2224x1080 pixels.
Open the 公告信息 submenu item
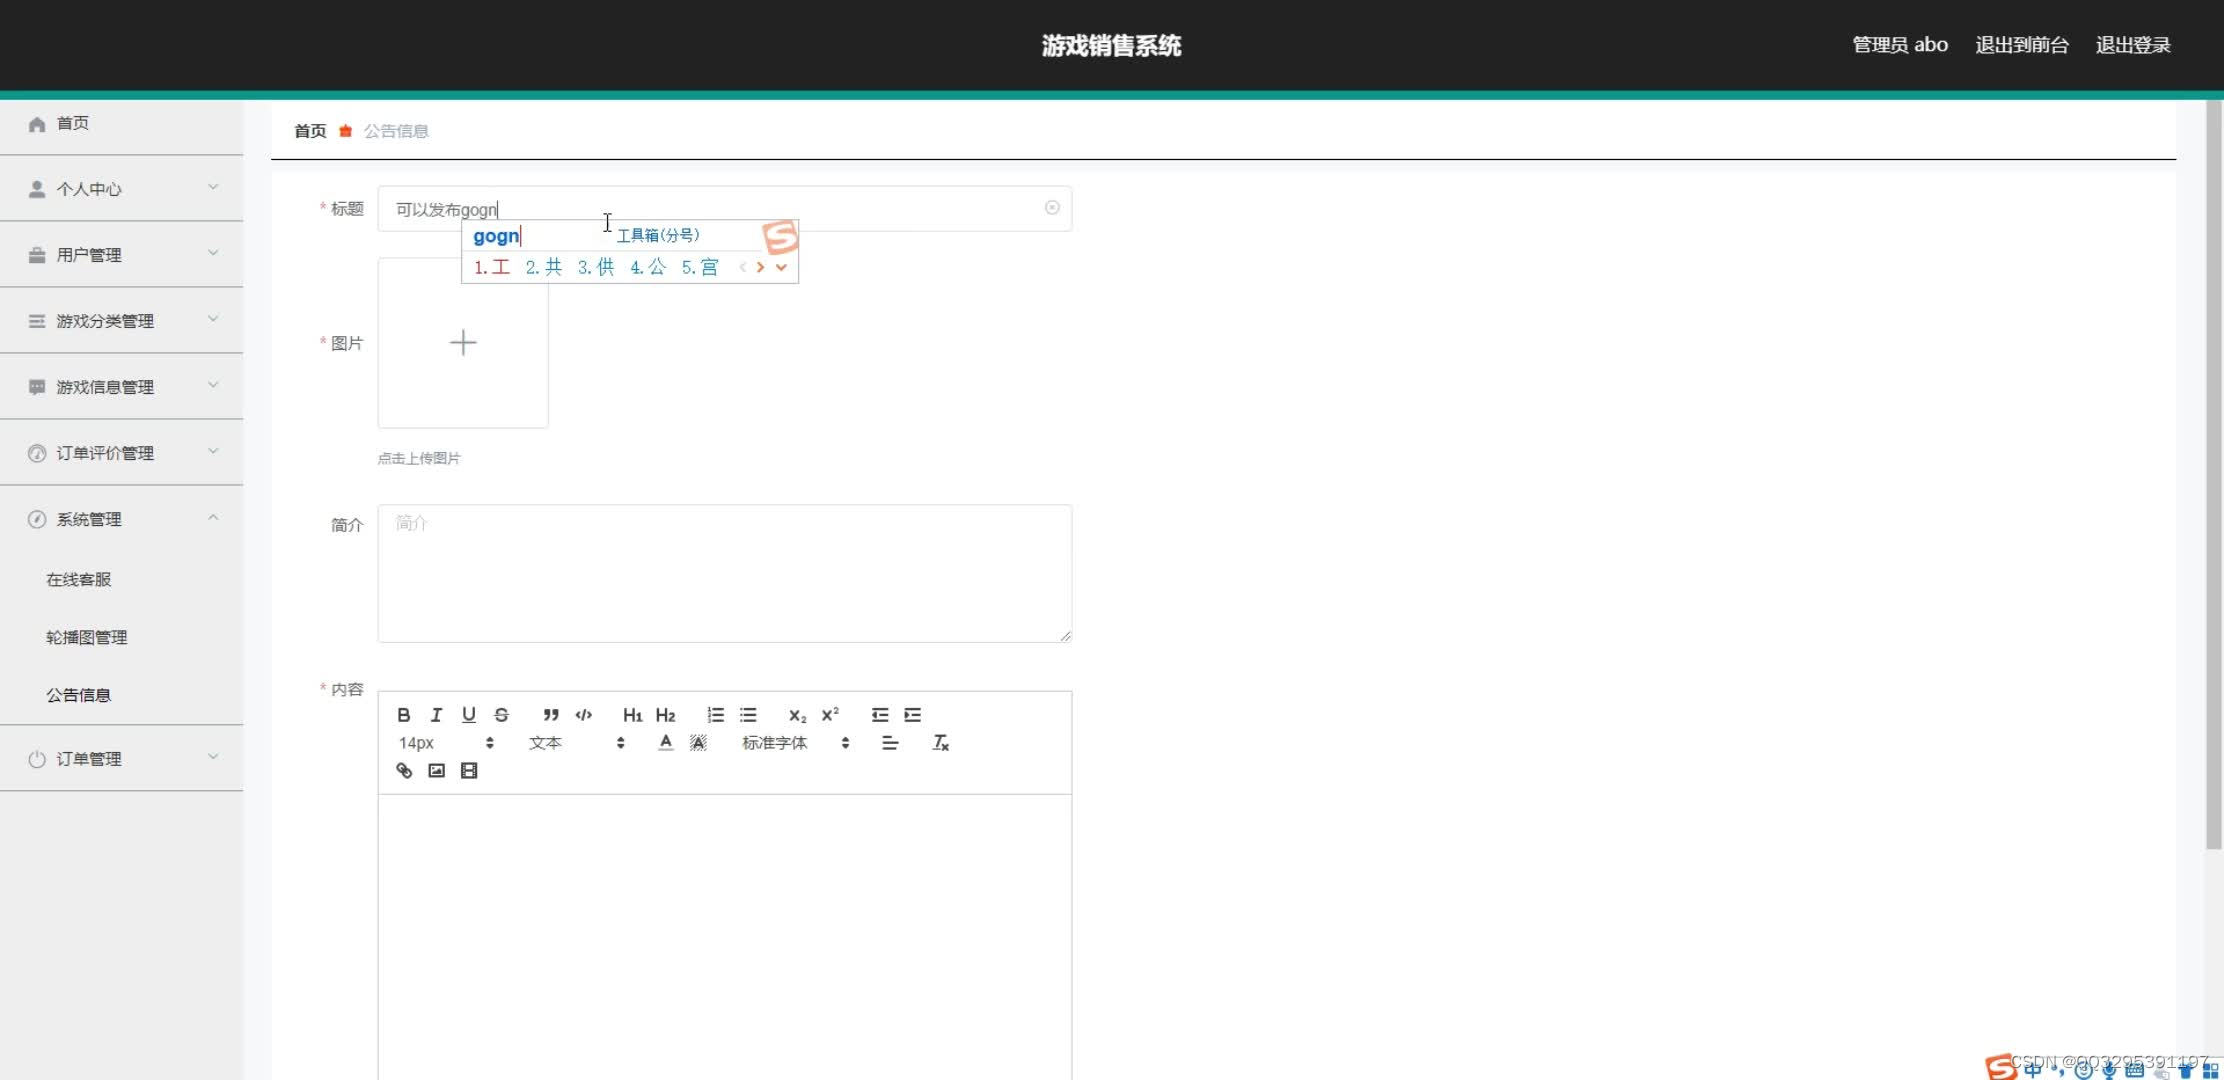(x=78, y=696)
